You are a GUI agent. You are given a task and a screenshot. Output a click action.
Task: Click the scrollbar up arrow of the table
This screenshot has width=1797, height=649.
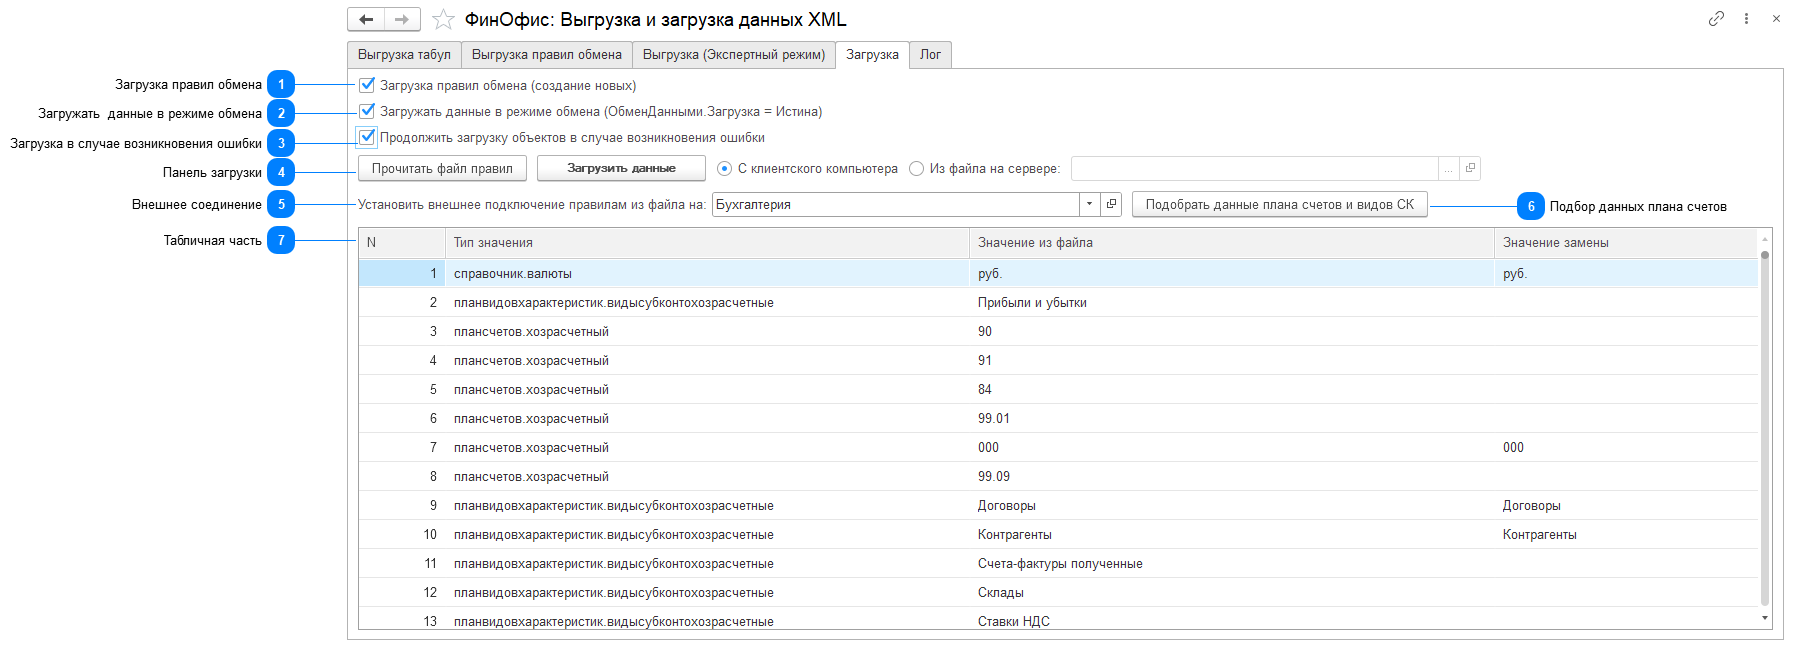tap(1765, 239)
